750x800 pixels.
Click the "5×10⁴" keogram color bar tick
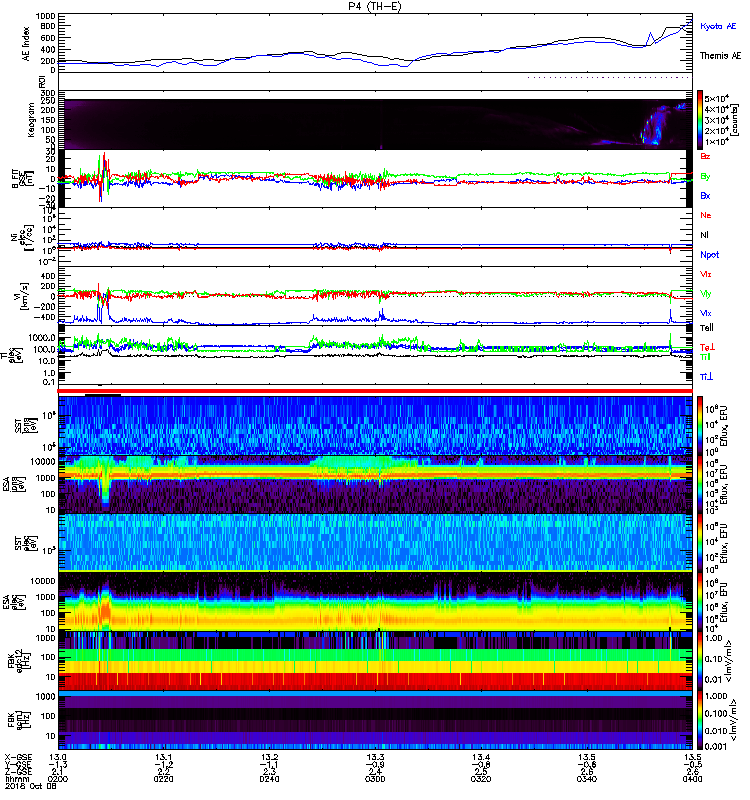pyautogui.click(x=717, y=98)
